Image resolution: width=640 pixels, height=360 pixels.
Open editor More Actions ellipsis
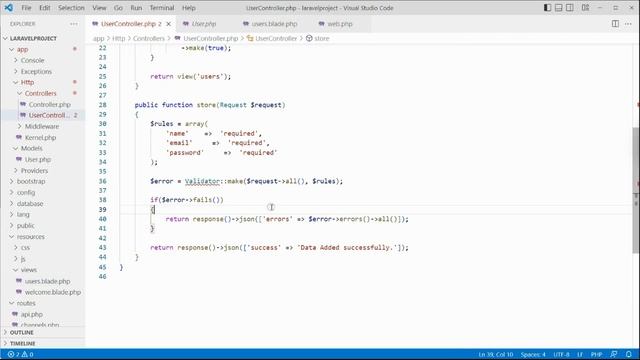pyautogui.click(x=628, y=24)
